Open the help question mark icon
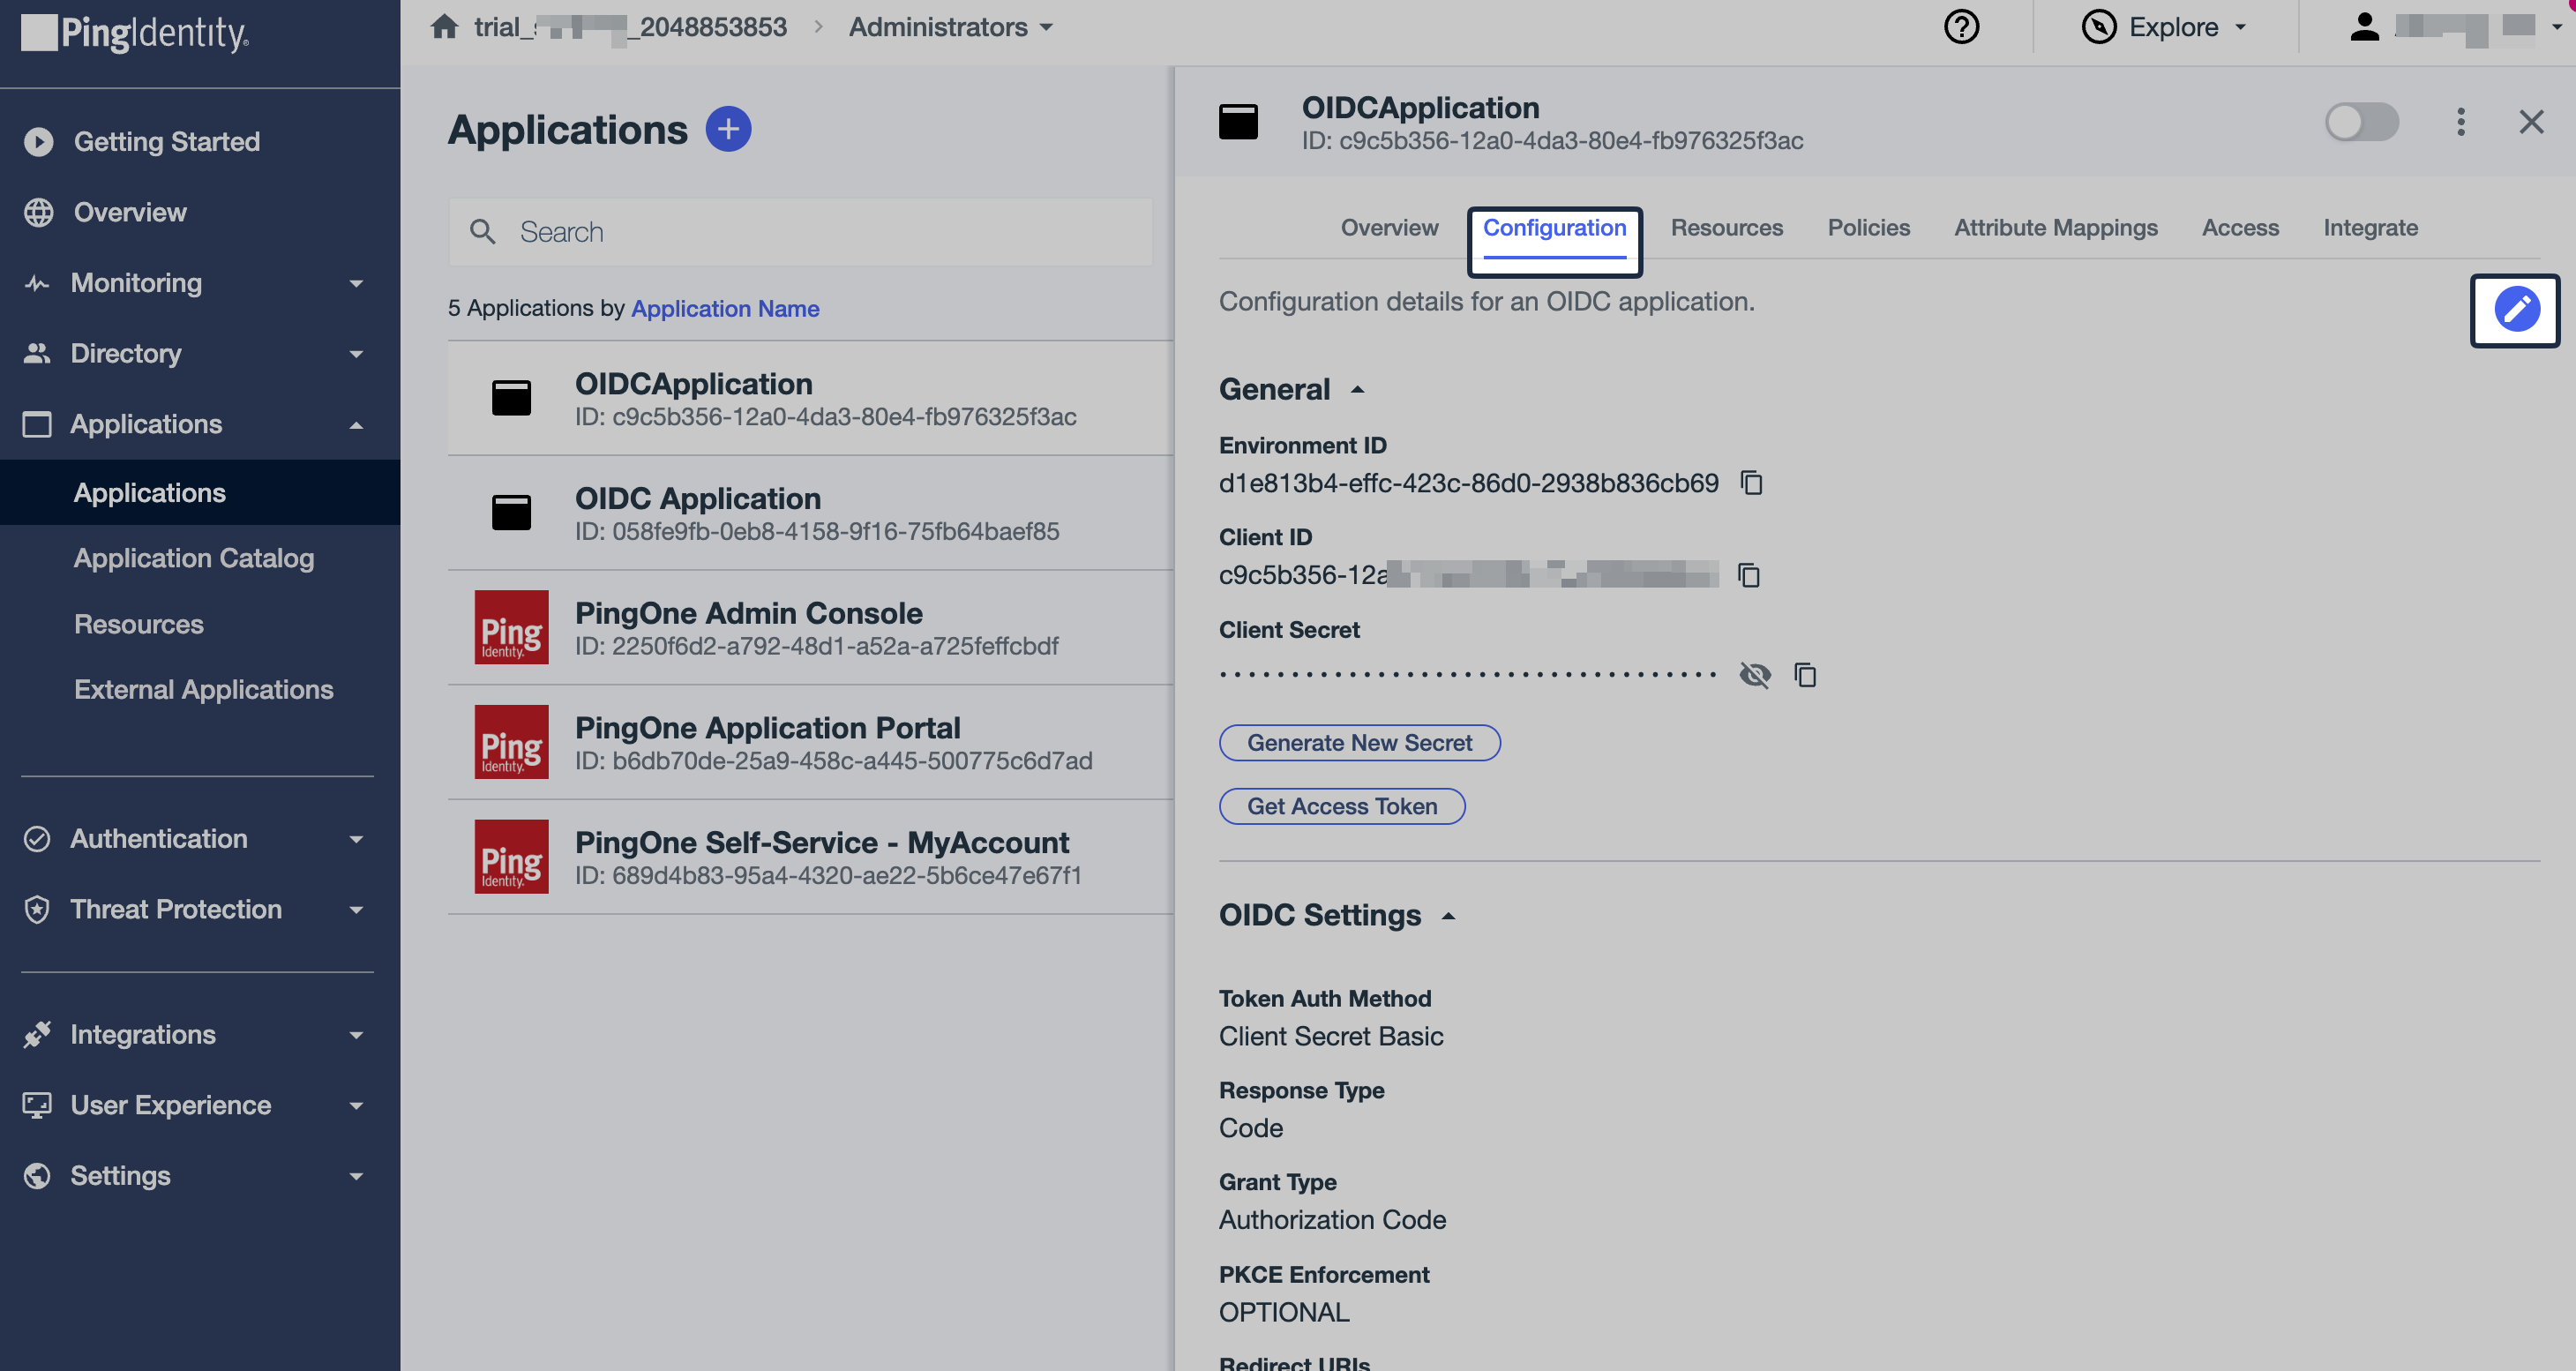The image size is (2576, 1371). click(x=1962, y=27)
